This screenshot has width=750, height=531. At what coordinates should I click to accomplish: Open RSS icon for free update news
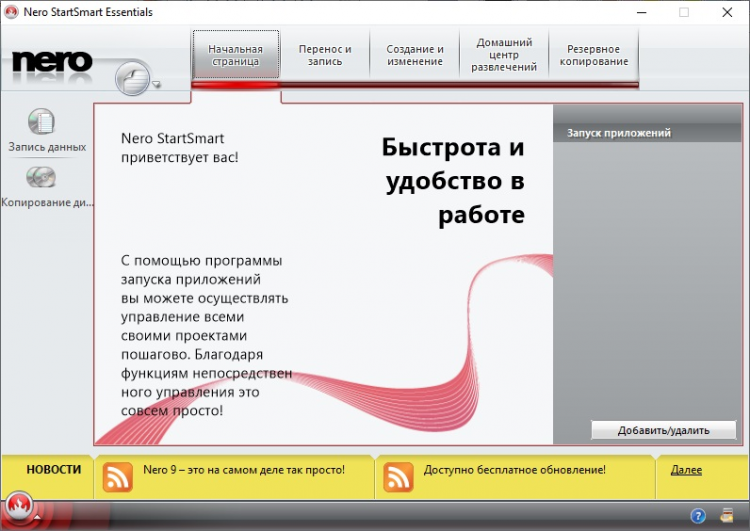pyautogui.click(x=398, y=477)
